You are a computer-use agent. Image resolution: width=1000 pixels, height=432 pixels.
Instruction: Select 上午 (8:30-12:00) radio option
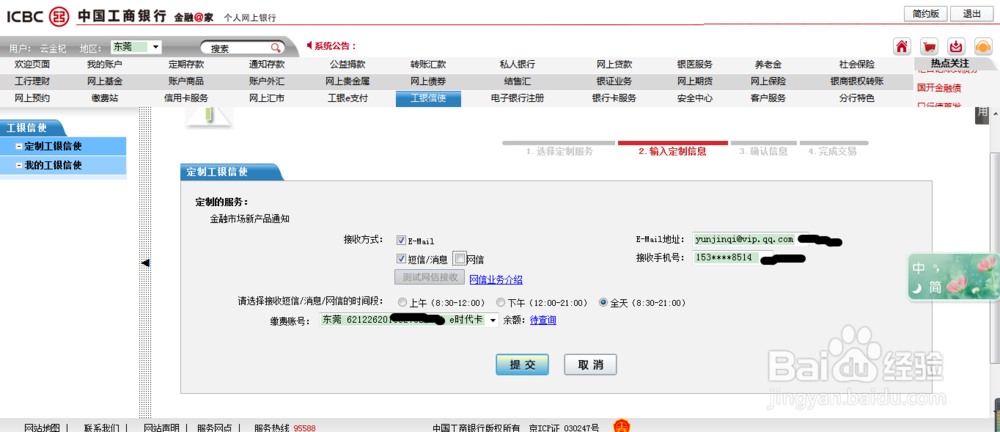click(402, 302)
